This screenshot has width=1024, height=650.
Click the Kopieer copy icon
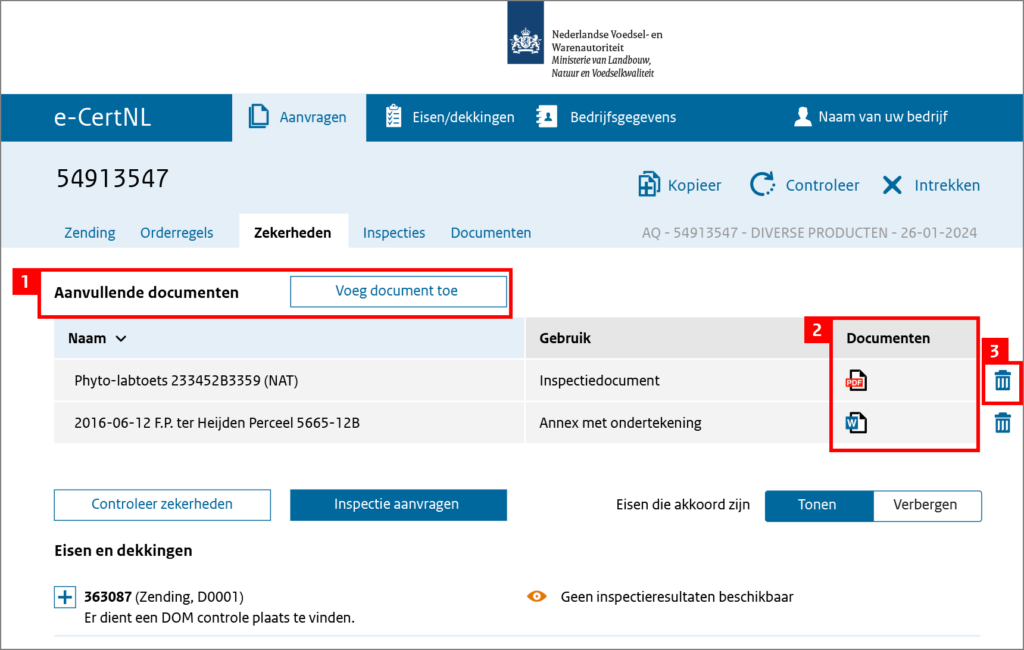pos(648,184)
